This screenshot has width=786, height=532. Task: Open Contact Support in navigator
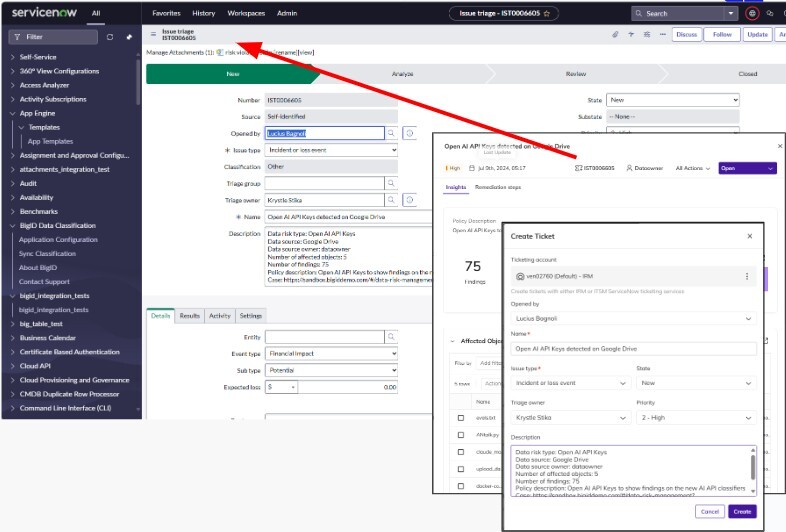(x=44, y=282)
